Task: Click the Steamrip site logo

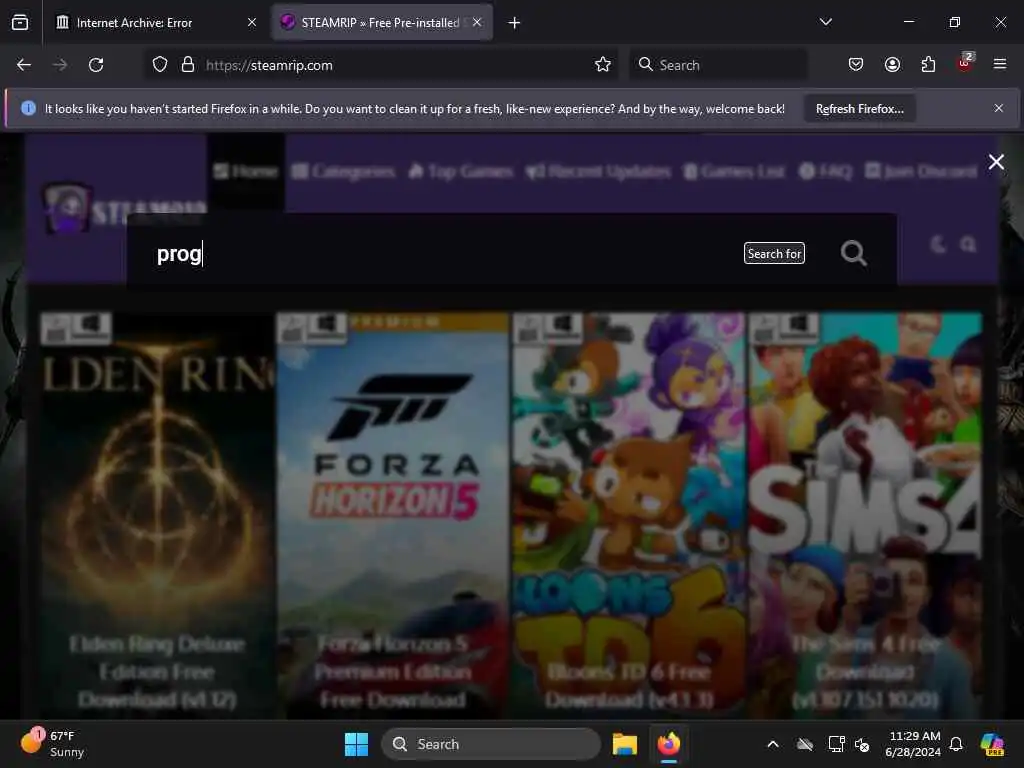Action: [x=124, y=210]
